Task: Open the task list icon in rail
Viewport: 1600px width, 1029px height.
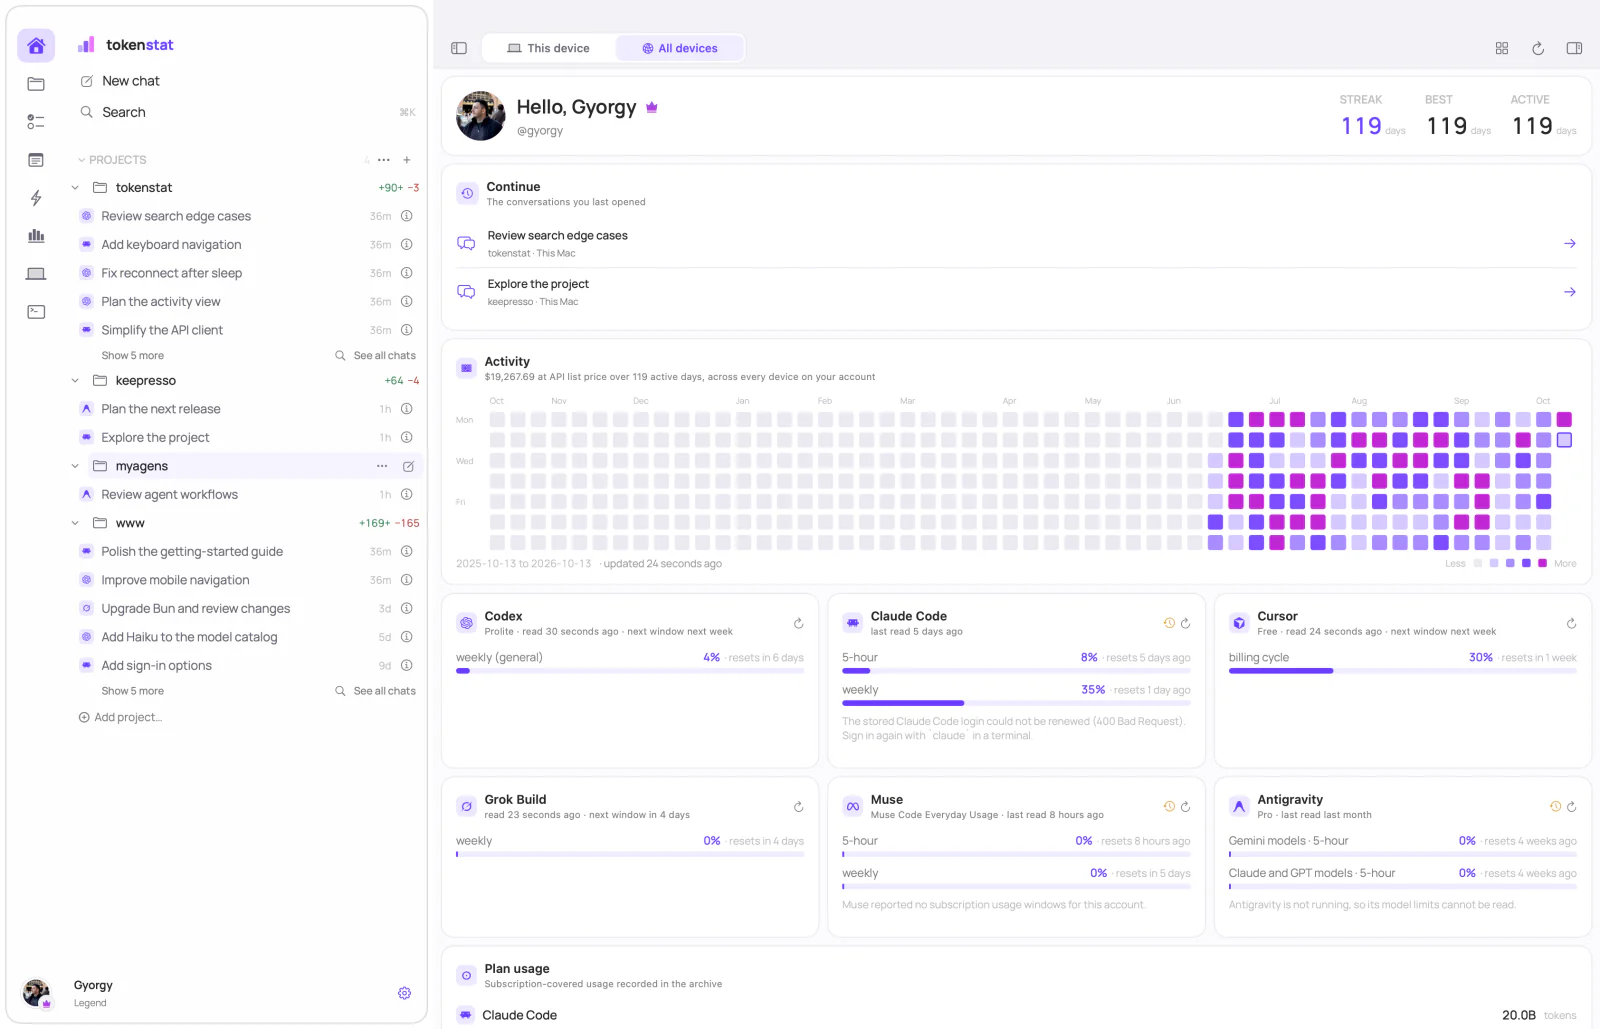Action: pos(36,122)
